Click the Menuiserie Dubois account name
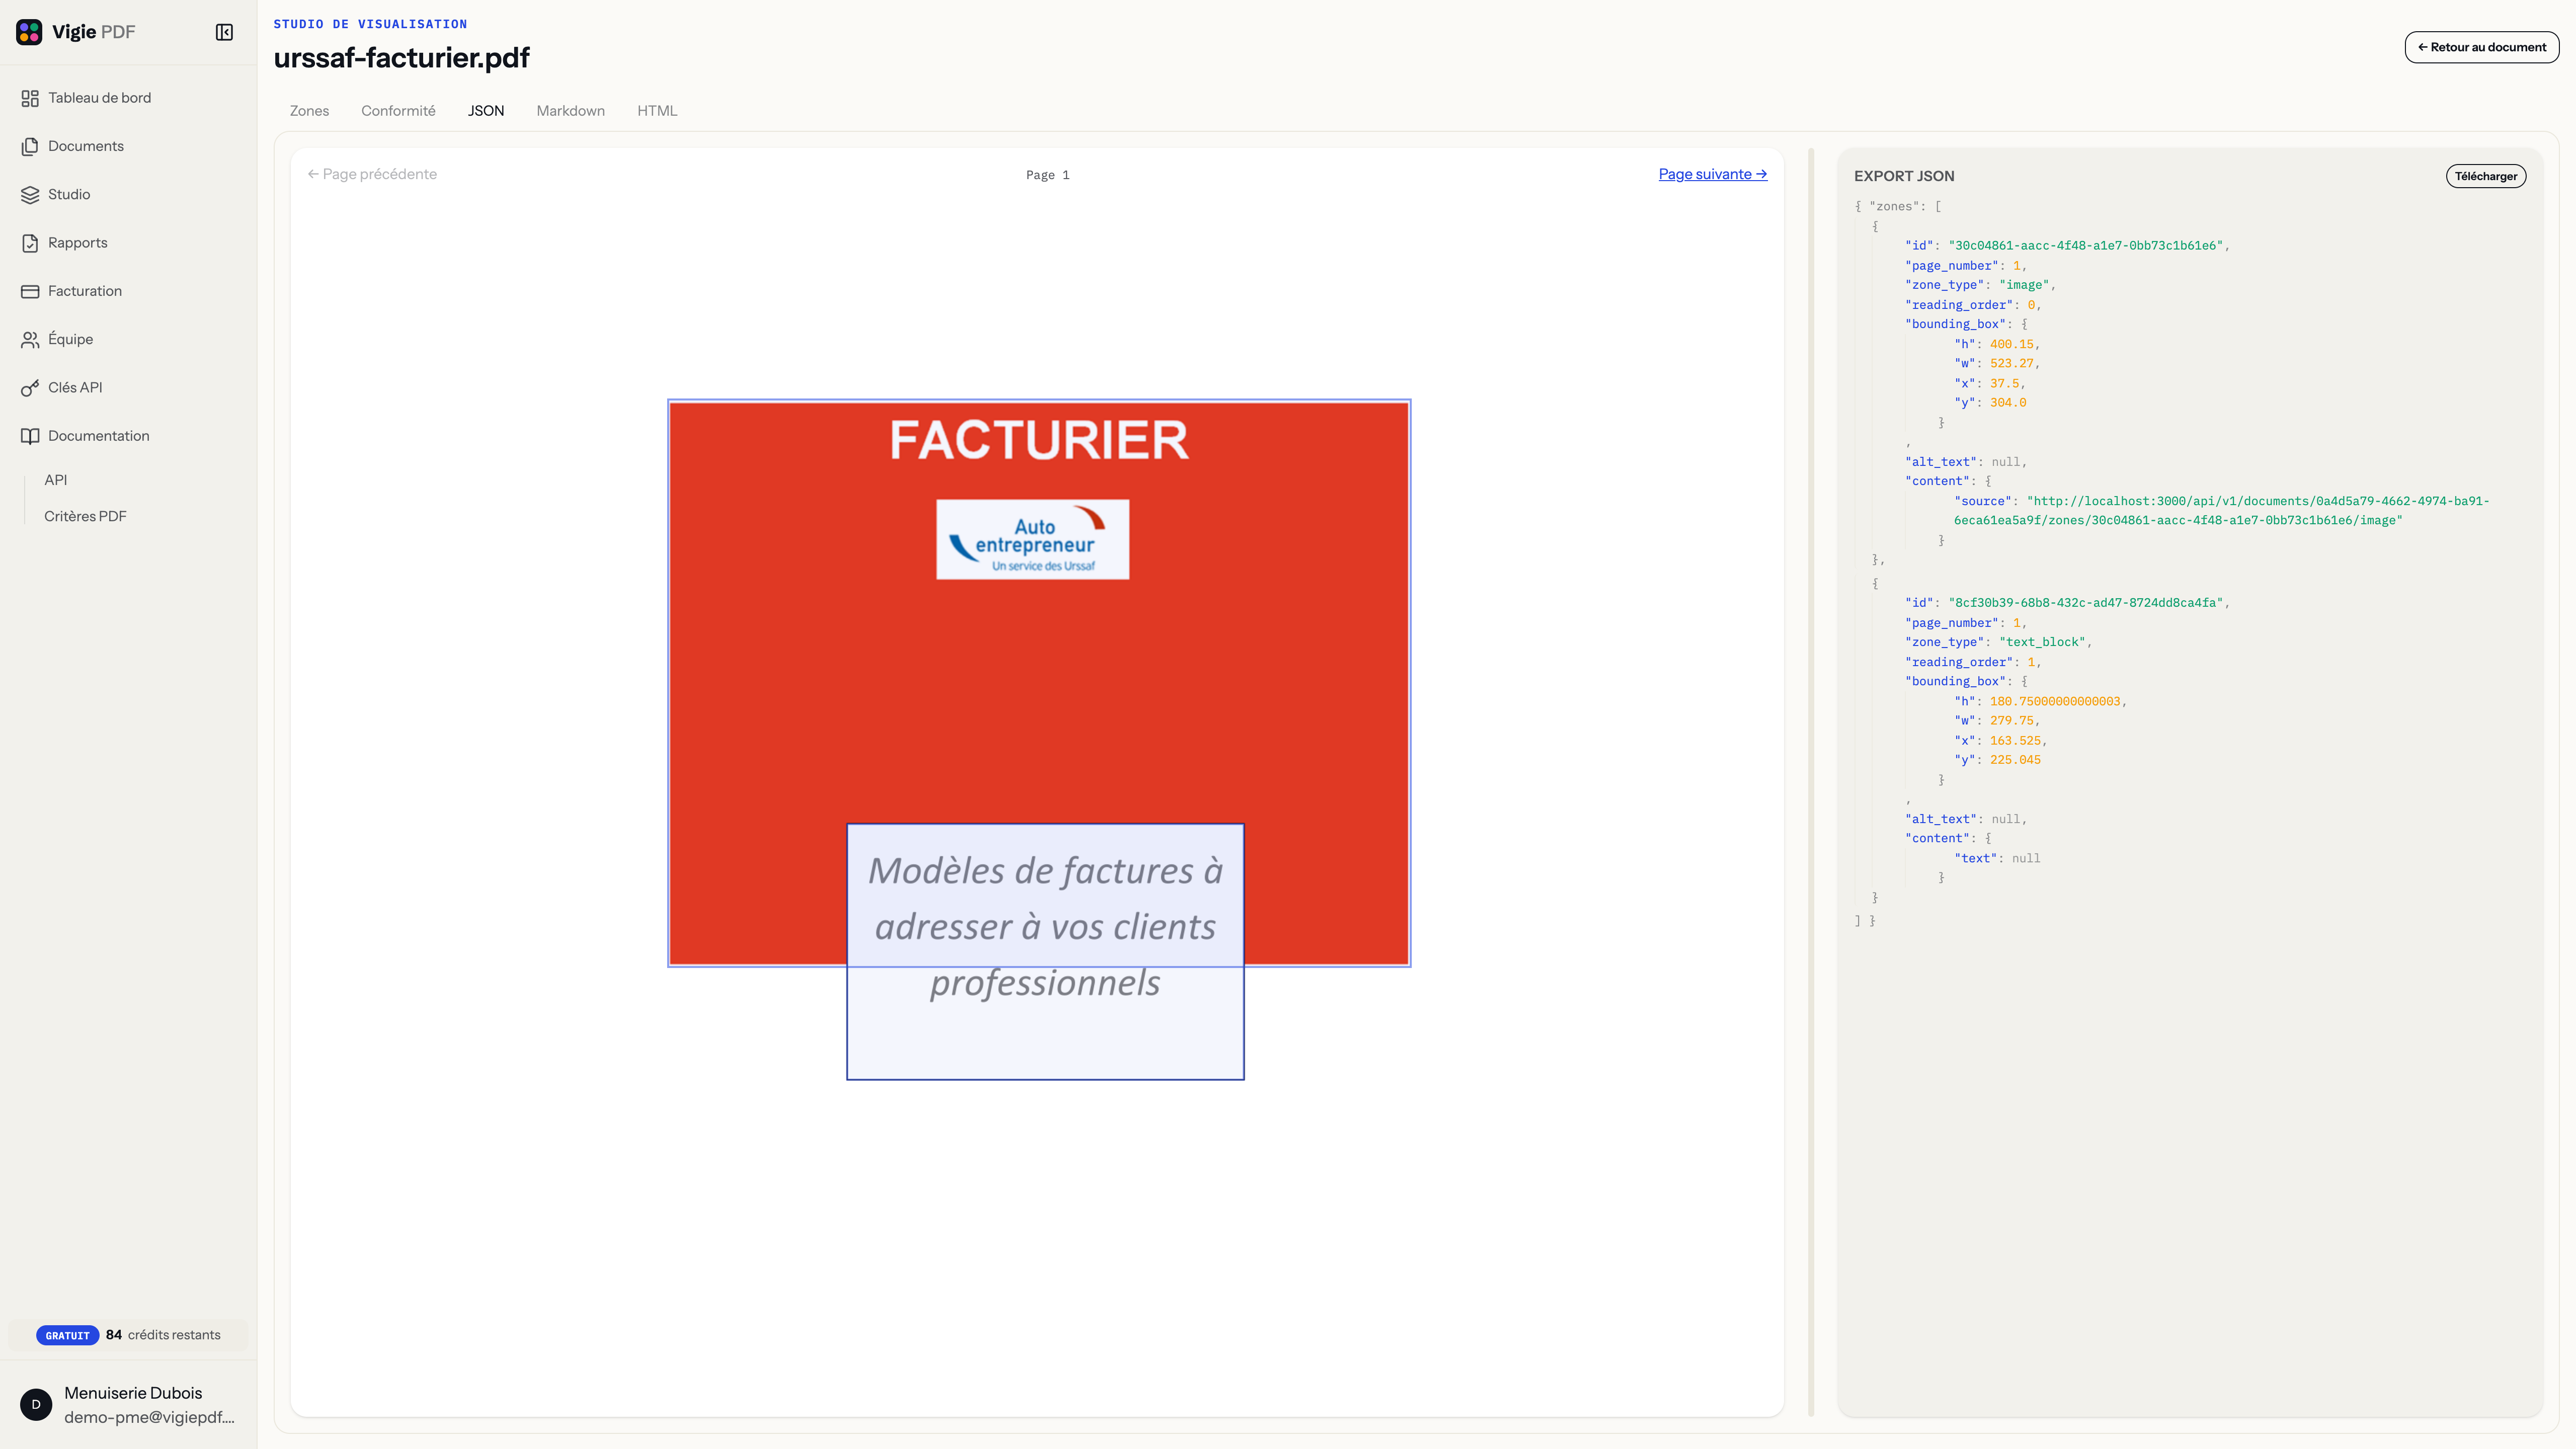Viewport: 2576px width, 1449px height. [133, 1393]
